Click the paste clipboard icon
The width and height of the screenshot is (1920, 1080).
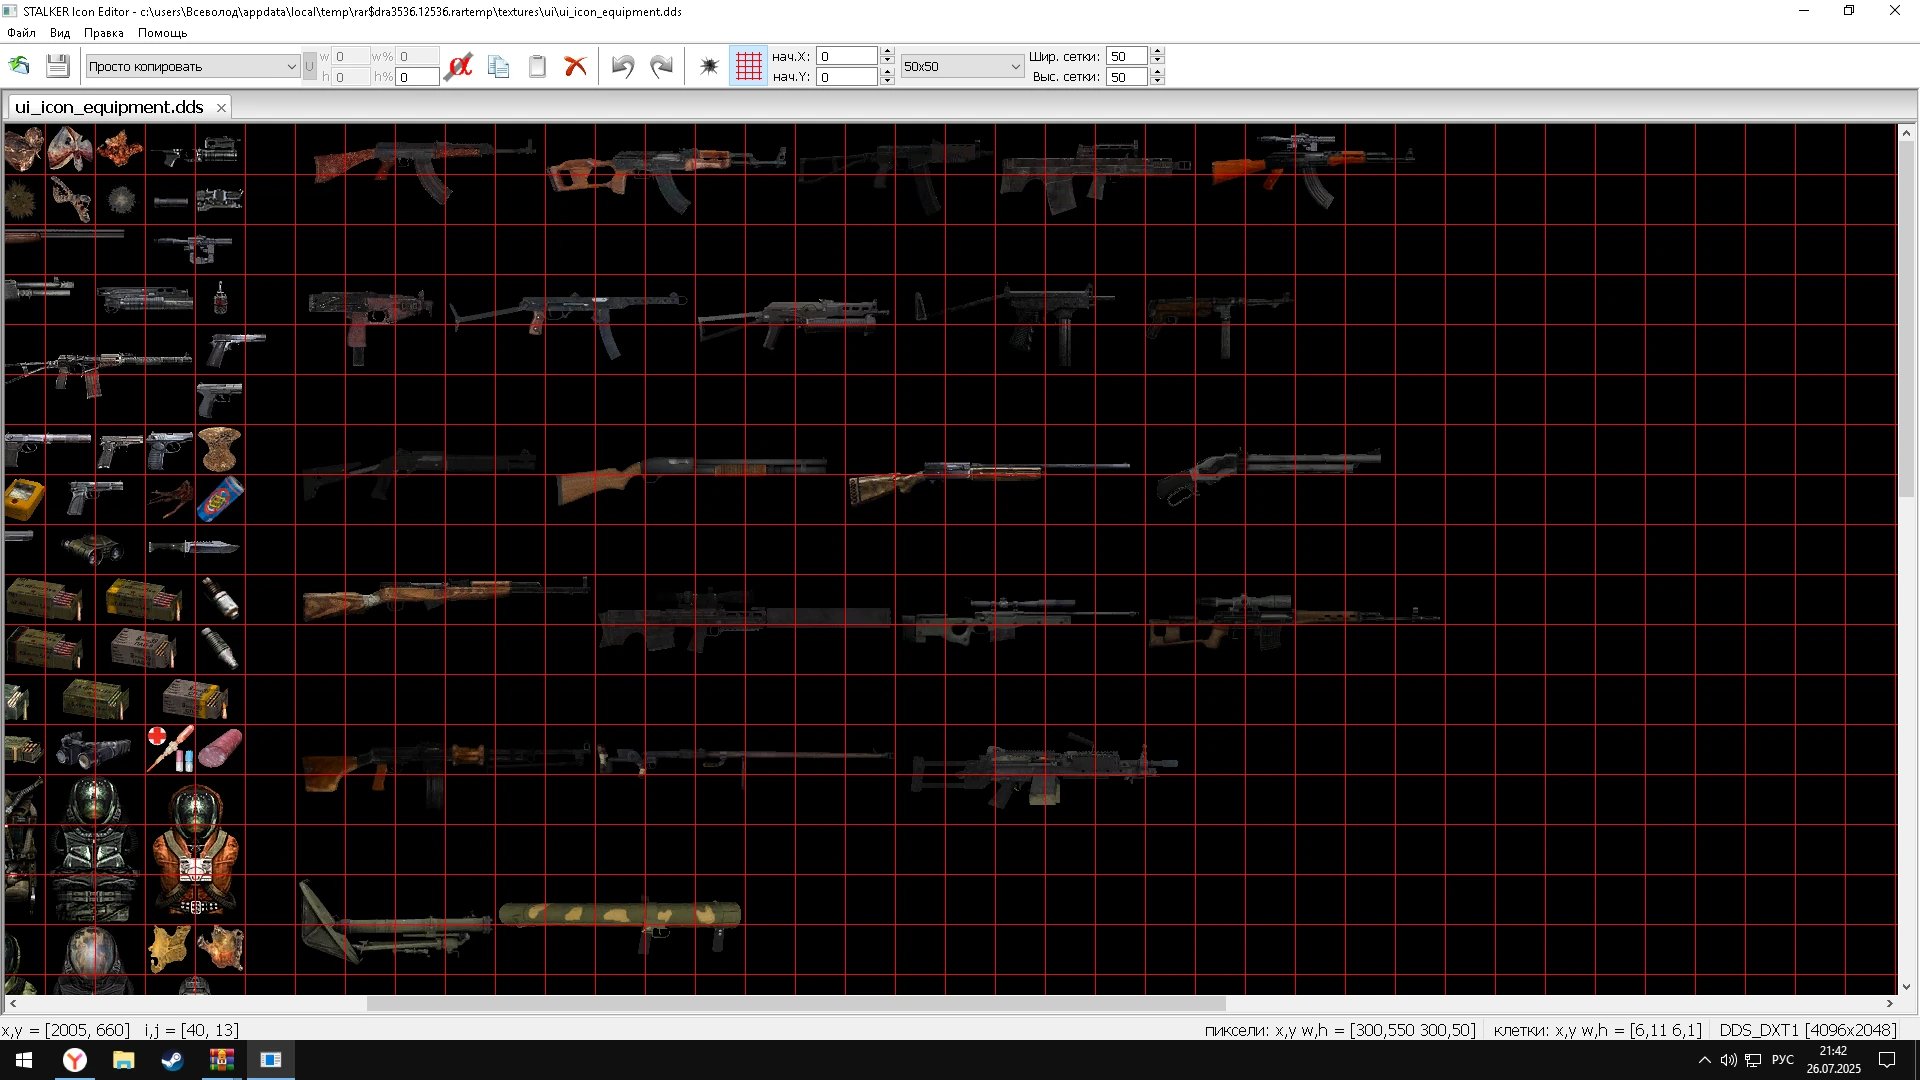(x=537, y=66)
